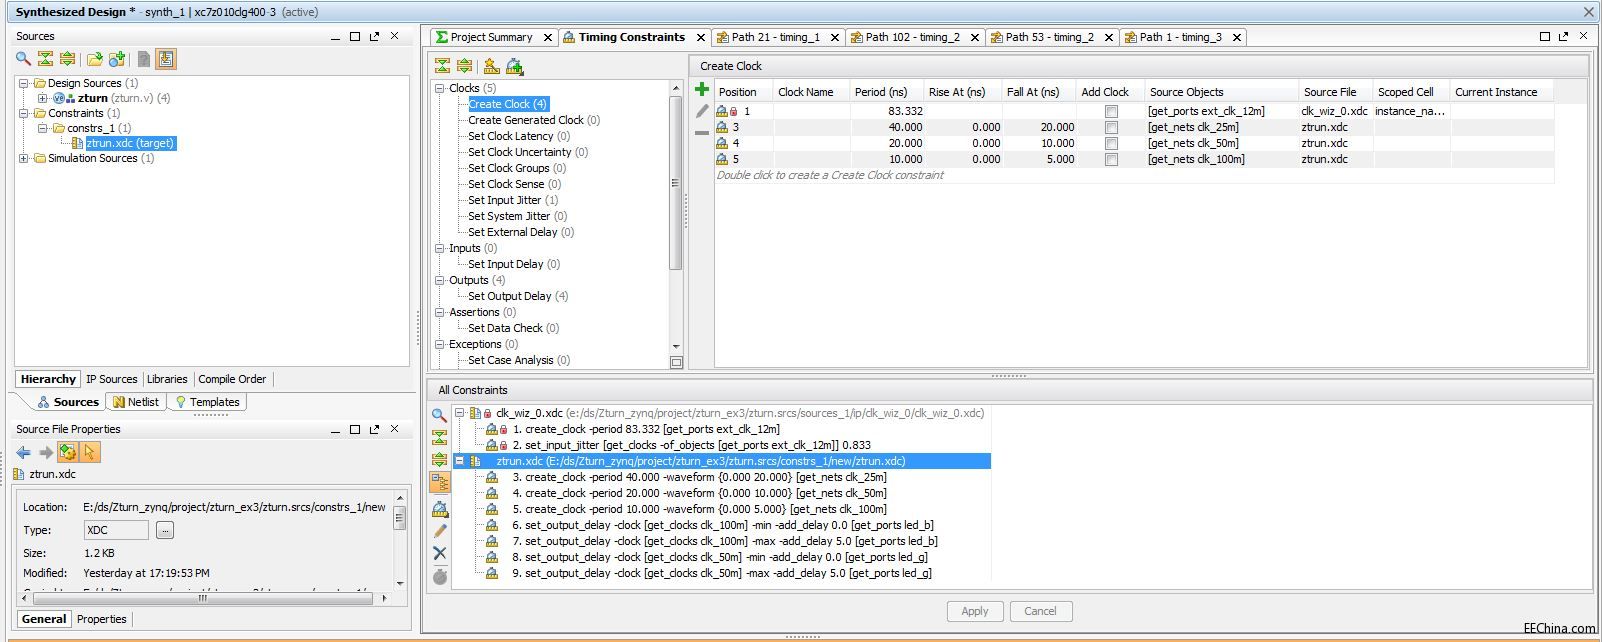Toggle group-by-file view icon in All Constraints
Viewport: 1602px width, 642px height.
(439, 482)
